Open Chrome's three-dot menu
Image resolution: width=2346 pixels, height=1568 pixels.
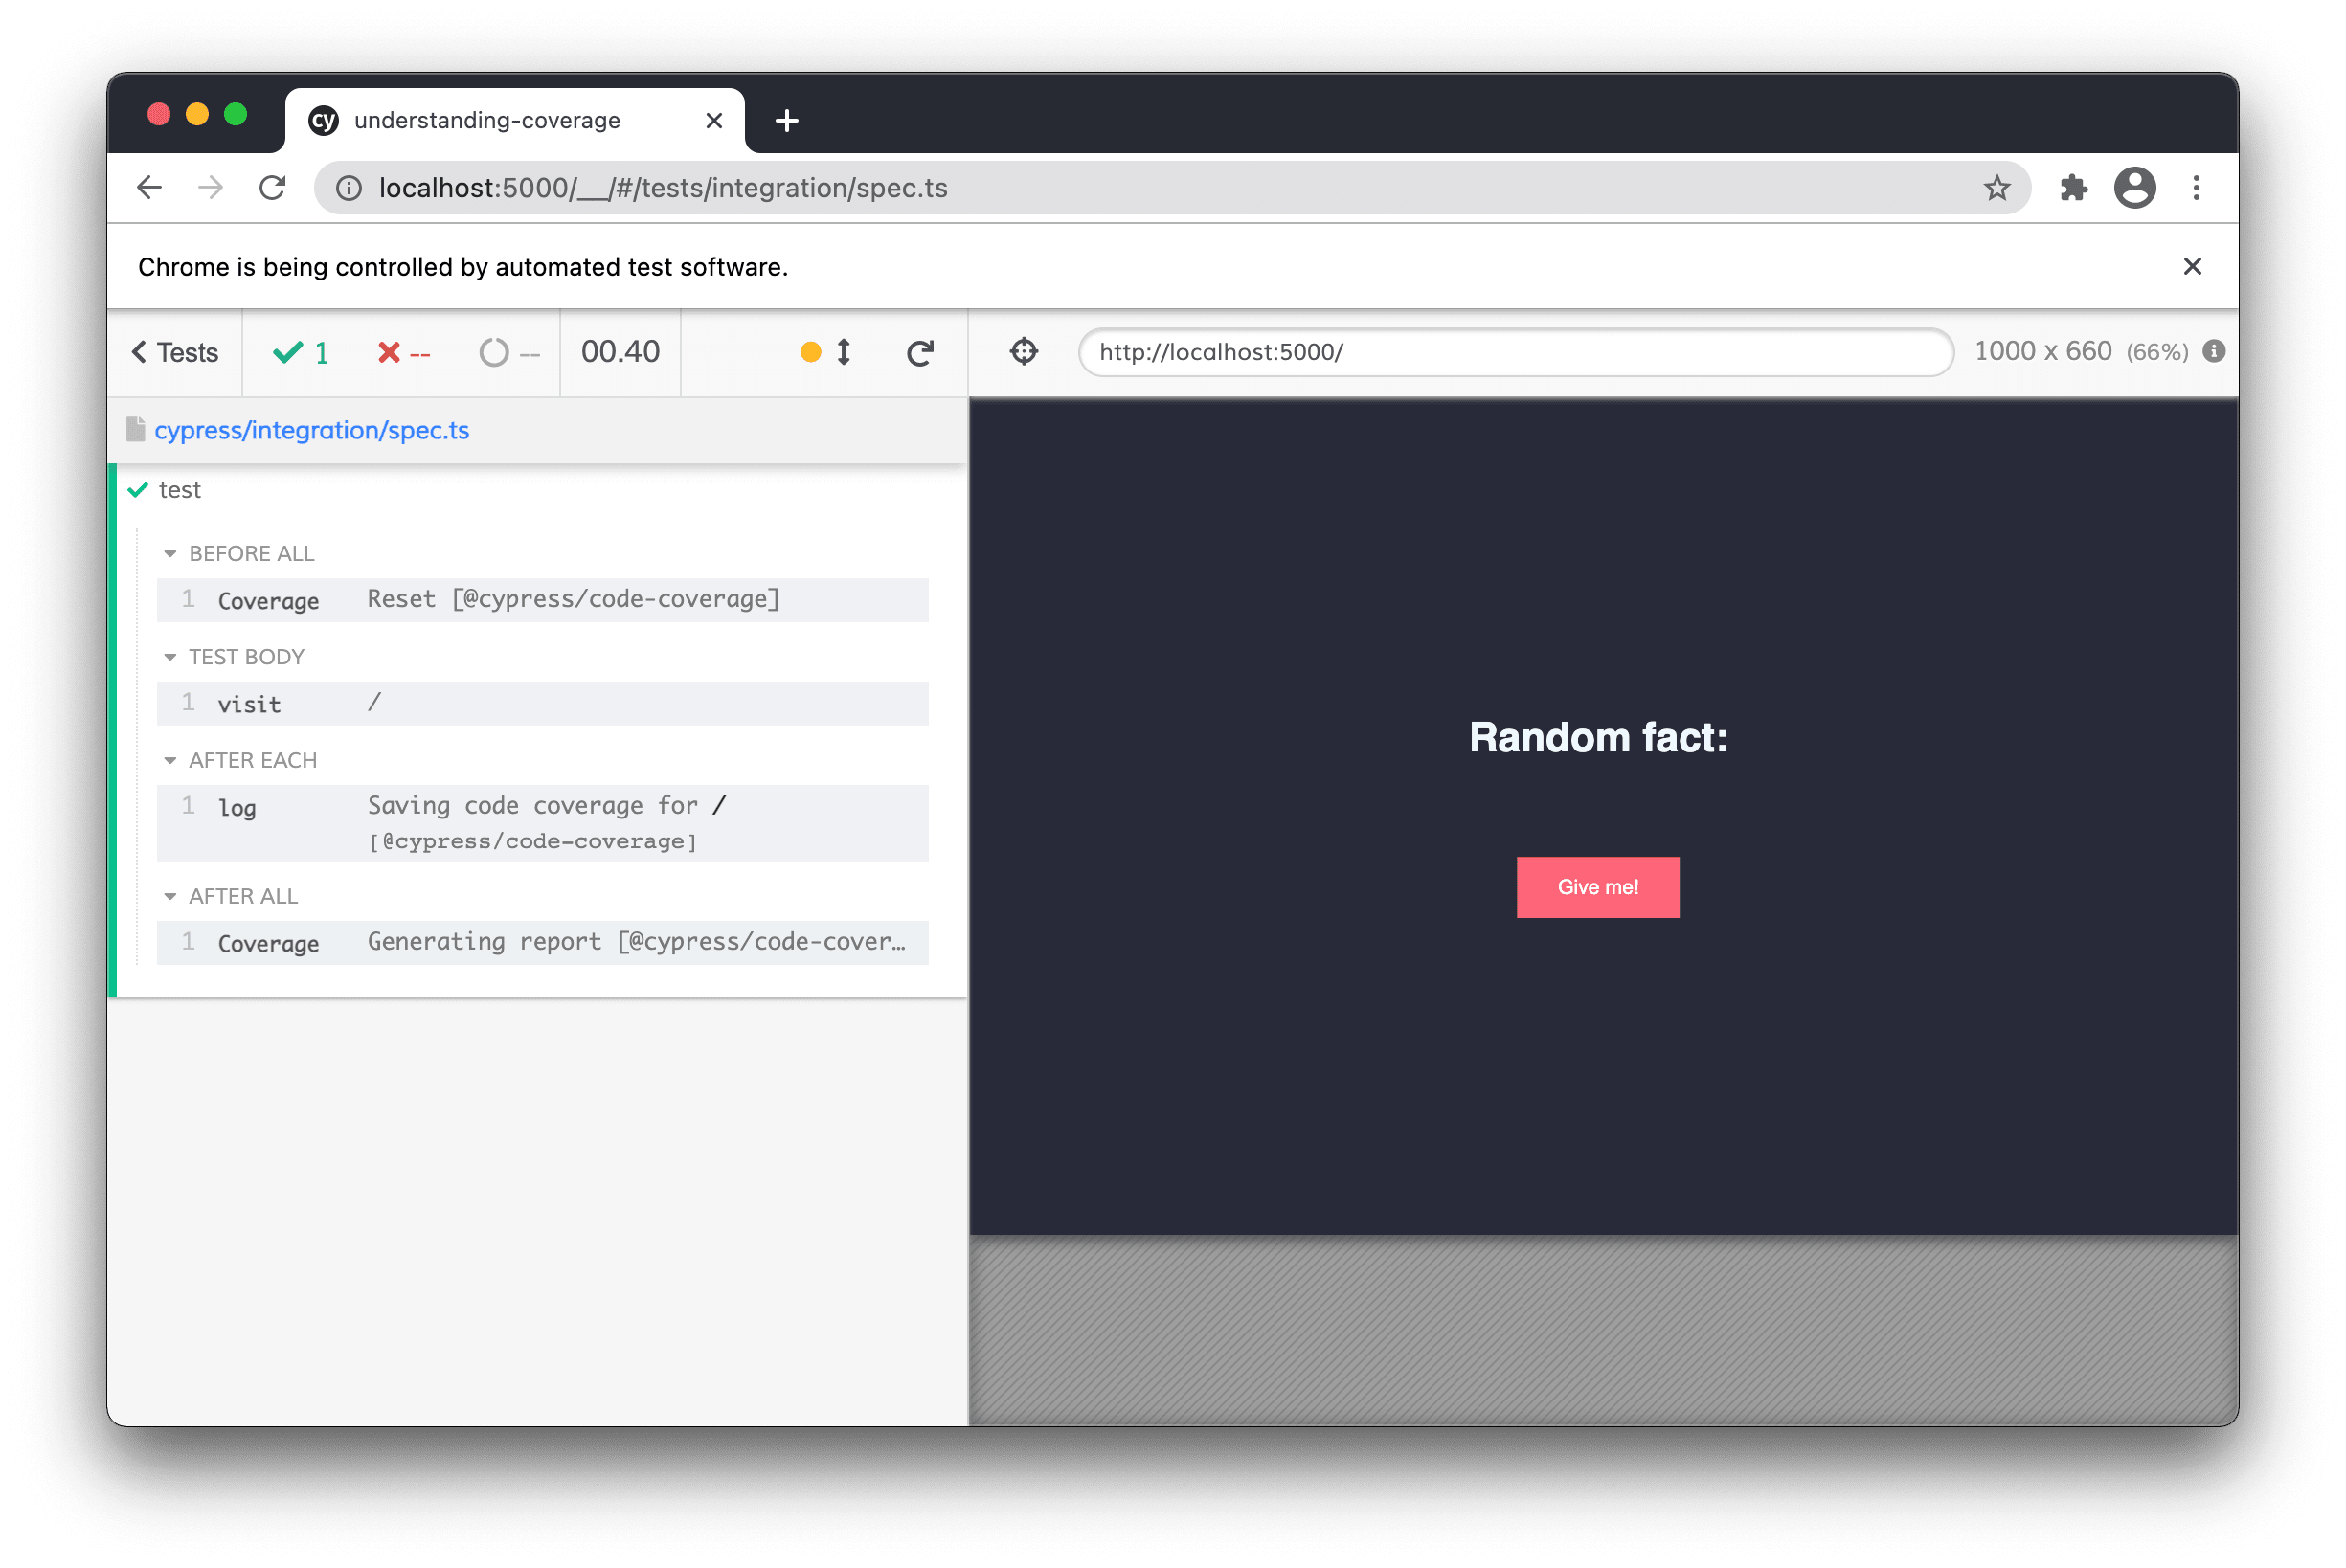[2196, 188]
